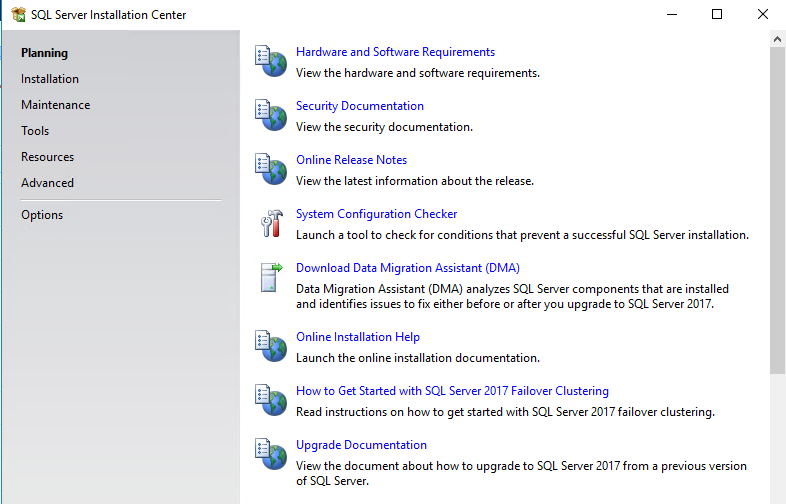The image size is (786, 504).
Task: Open the Upgrade Documentation link
Action: coord(361,445)
